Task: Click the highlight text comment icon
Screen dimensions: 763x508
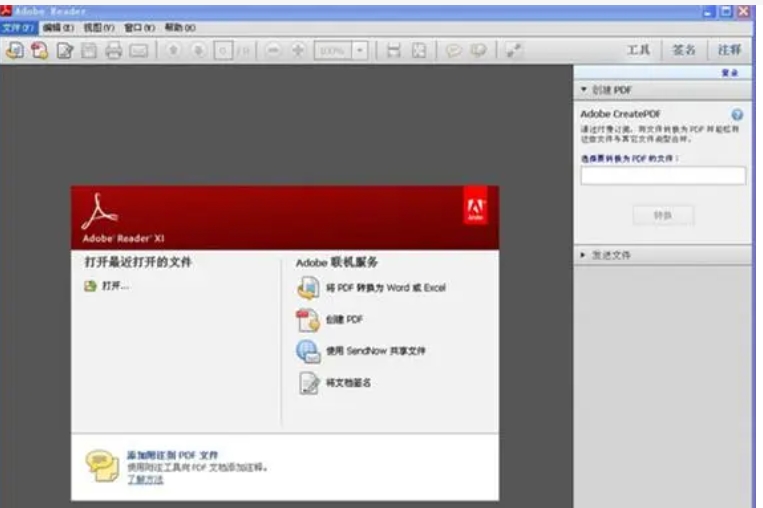Action: [x=479, y=50]
